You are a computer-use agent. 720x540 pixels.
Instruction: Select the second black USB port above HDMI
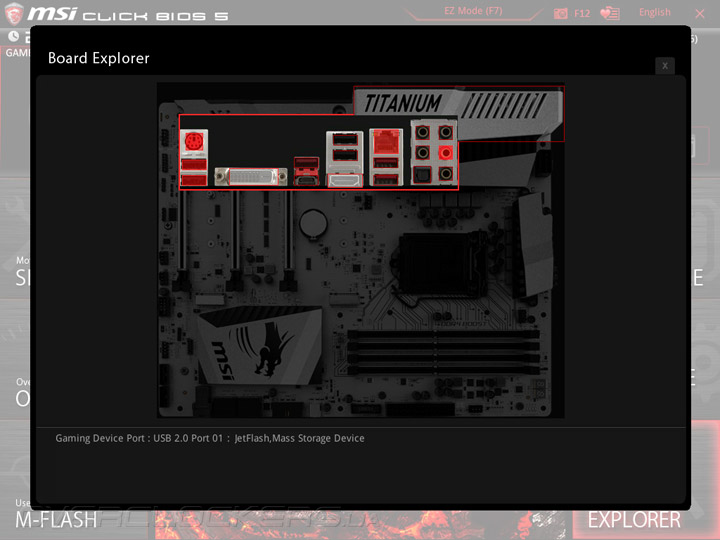point(345,155)
